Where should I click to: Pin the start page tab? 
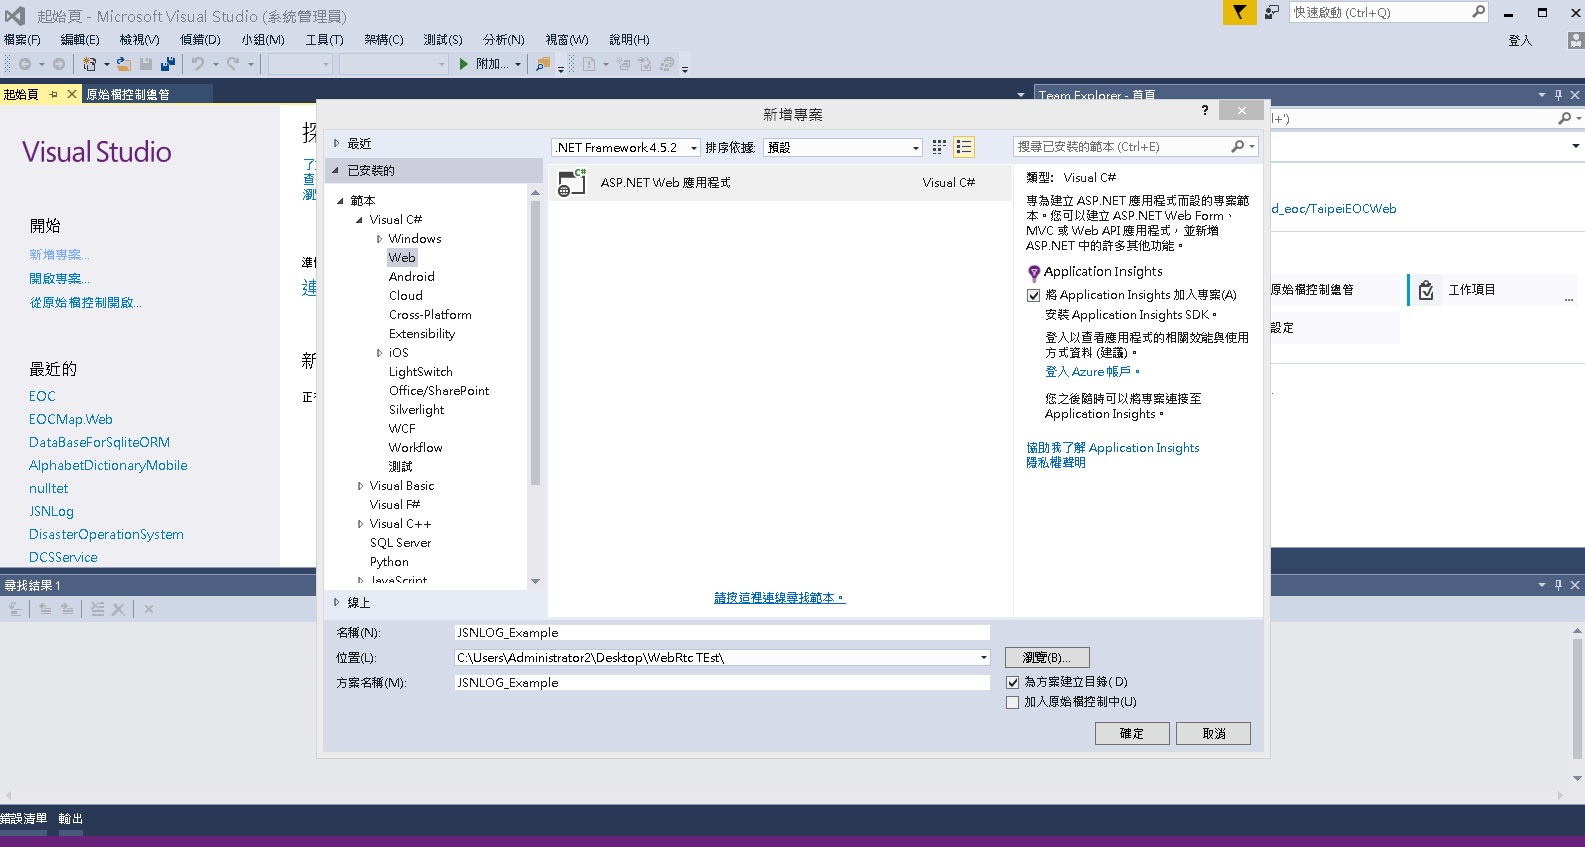pos(54,94)
